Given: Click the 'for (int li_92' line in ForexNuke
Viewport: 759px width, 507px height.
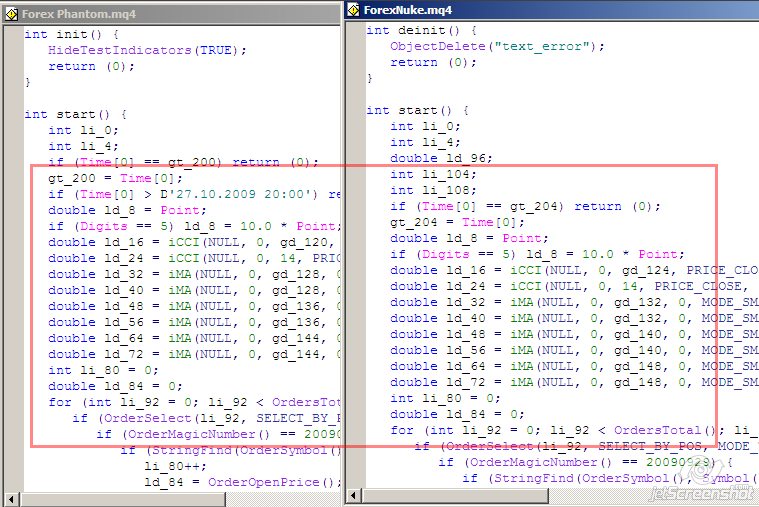Looking at the screenshot, I should [x=575, y=430].
